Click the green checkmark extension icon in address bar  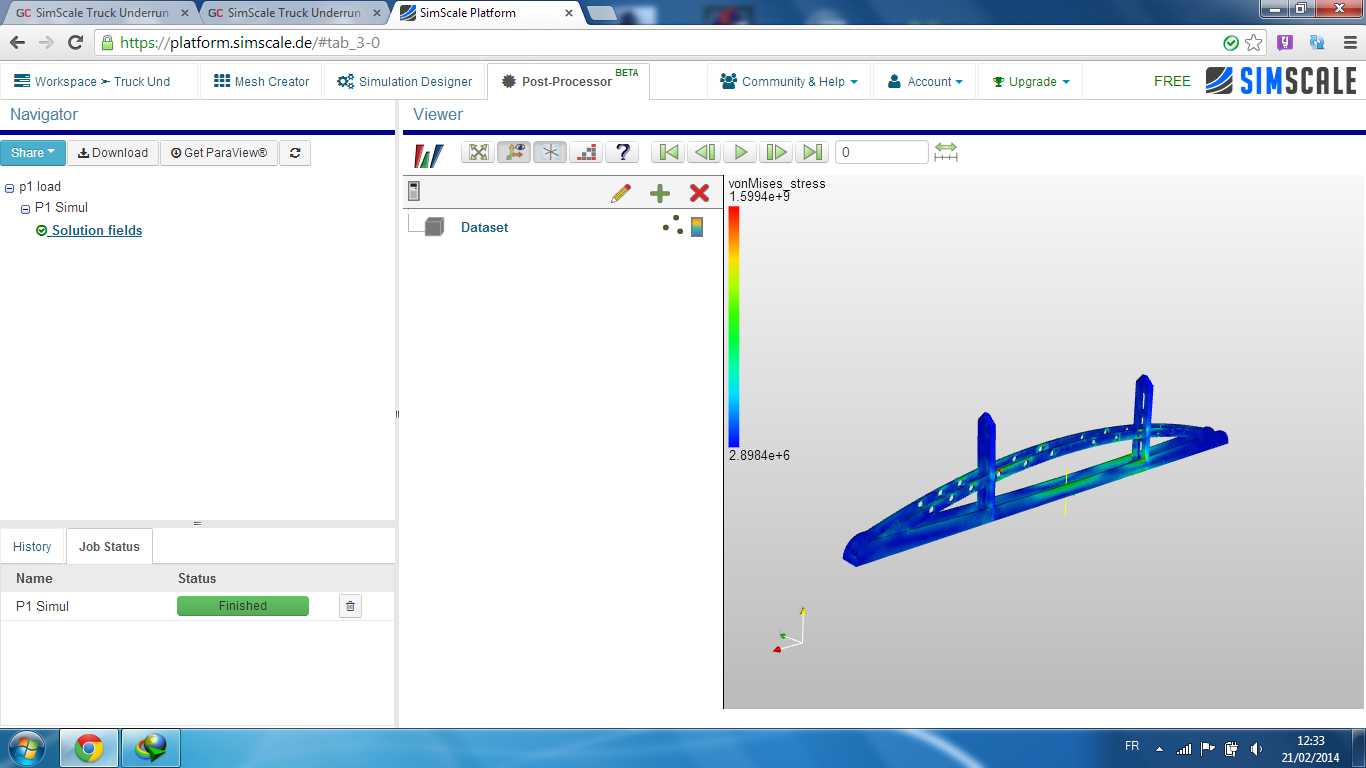(x=1231, y=43)
